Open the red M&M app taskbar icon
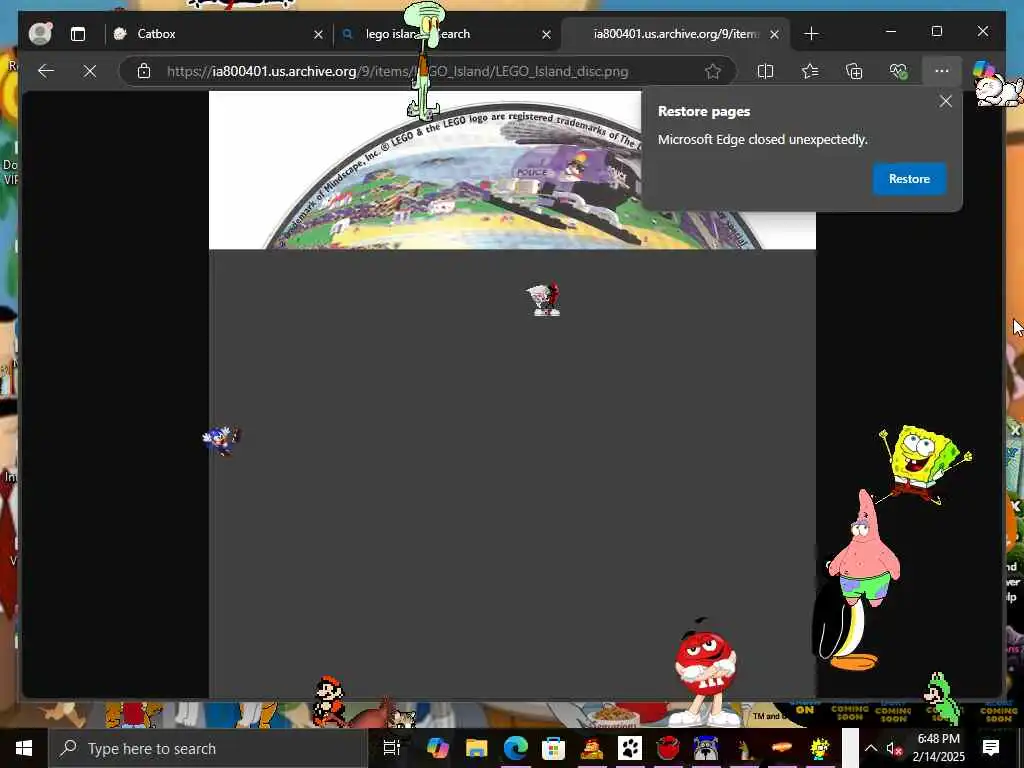This screenshot has height=768, width=1024. (x=667, y=748)
